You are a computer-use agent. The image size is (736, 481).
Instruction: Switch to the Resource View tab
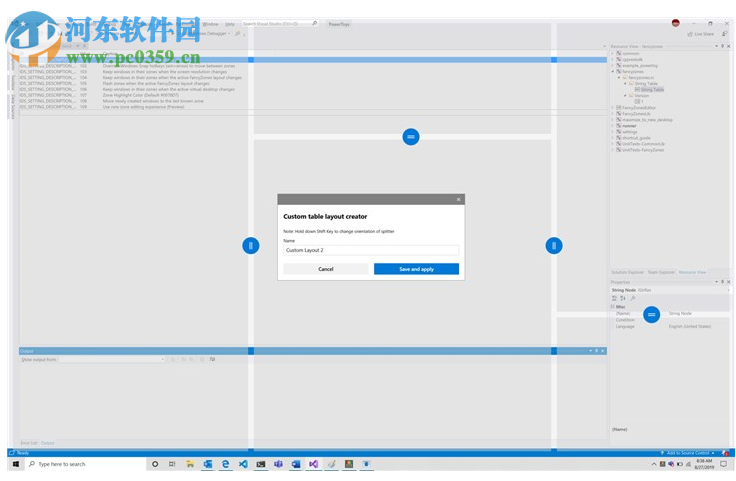[692, 272]
